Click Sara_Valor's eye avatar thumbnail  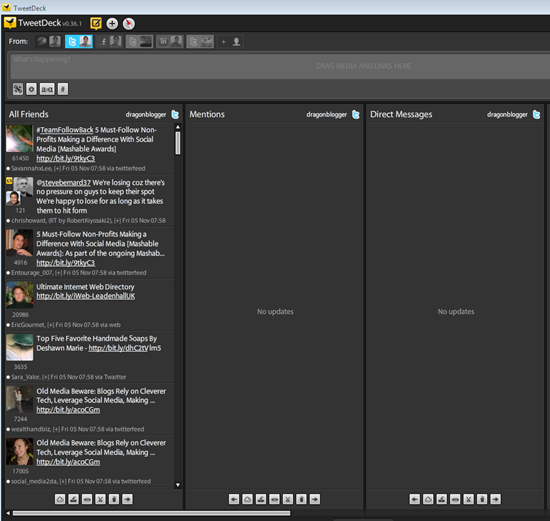tap(20, 347)
